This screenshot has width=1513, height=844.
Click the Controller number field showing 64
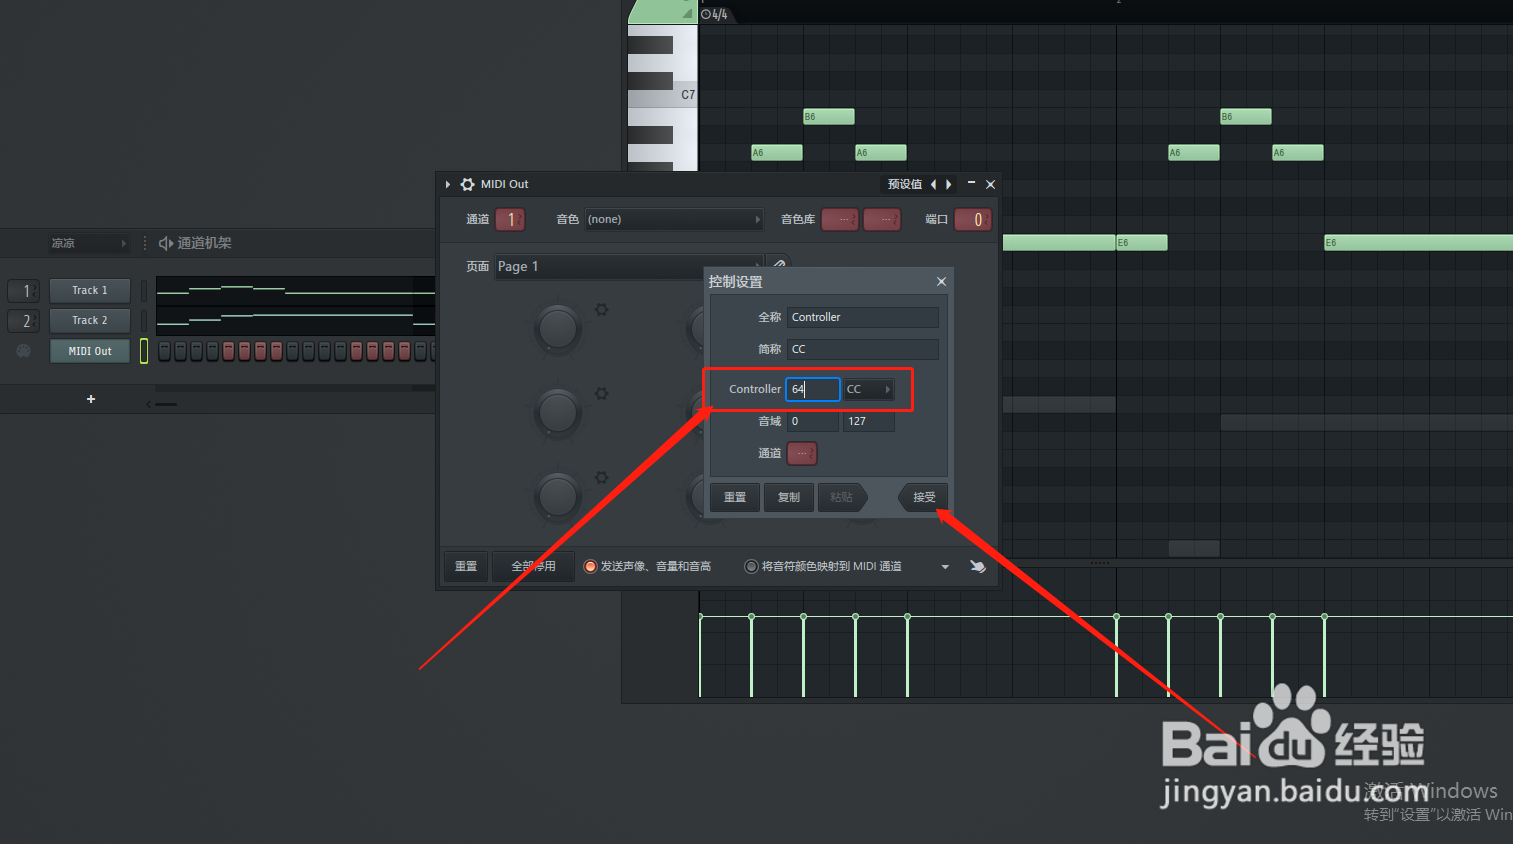pos(812,389)
